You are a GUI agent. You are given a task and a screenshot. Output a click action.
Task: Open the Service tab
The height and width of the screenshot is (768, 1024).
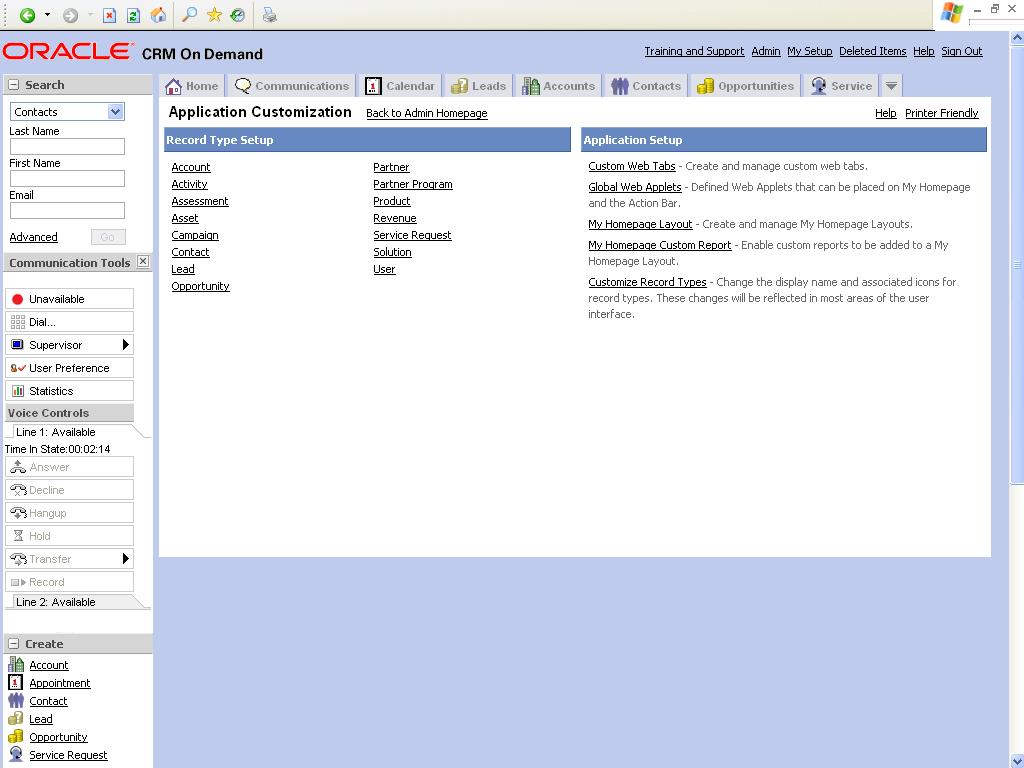(841, 86)
